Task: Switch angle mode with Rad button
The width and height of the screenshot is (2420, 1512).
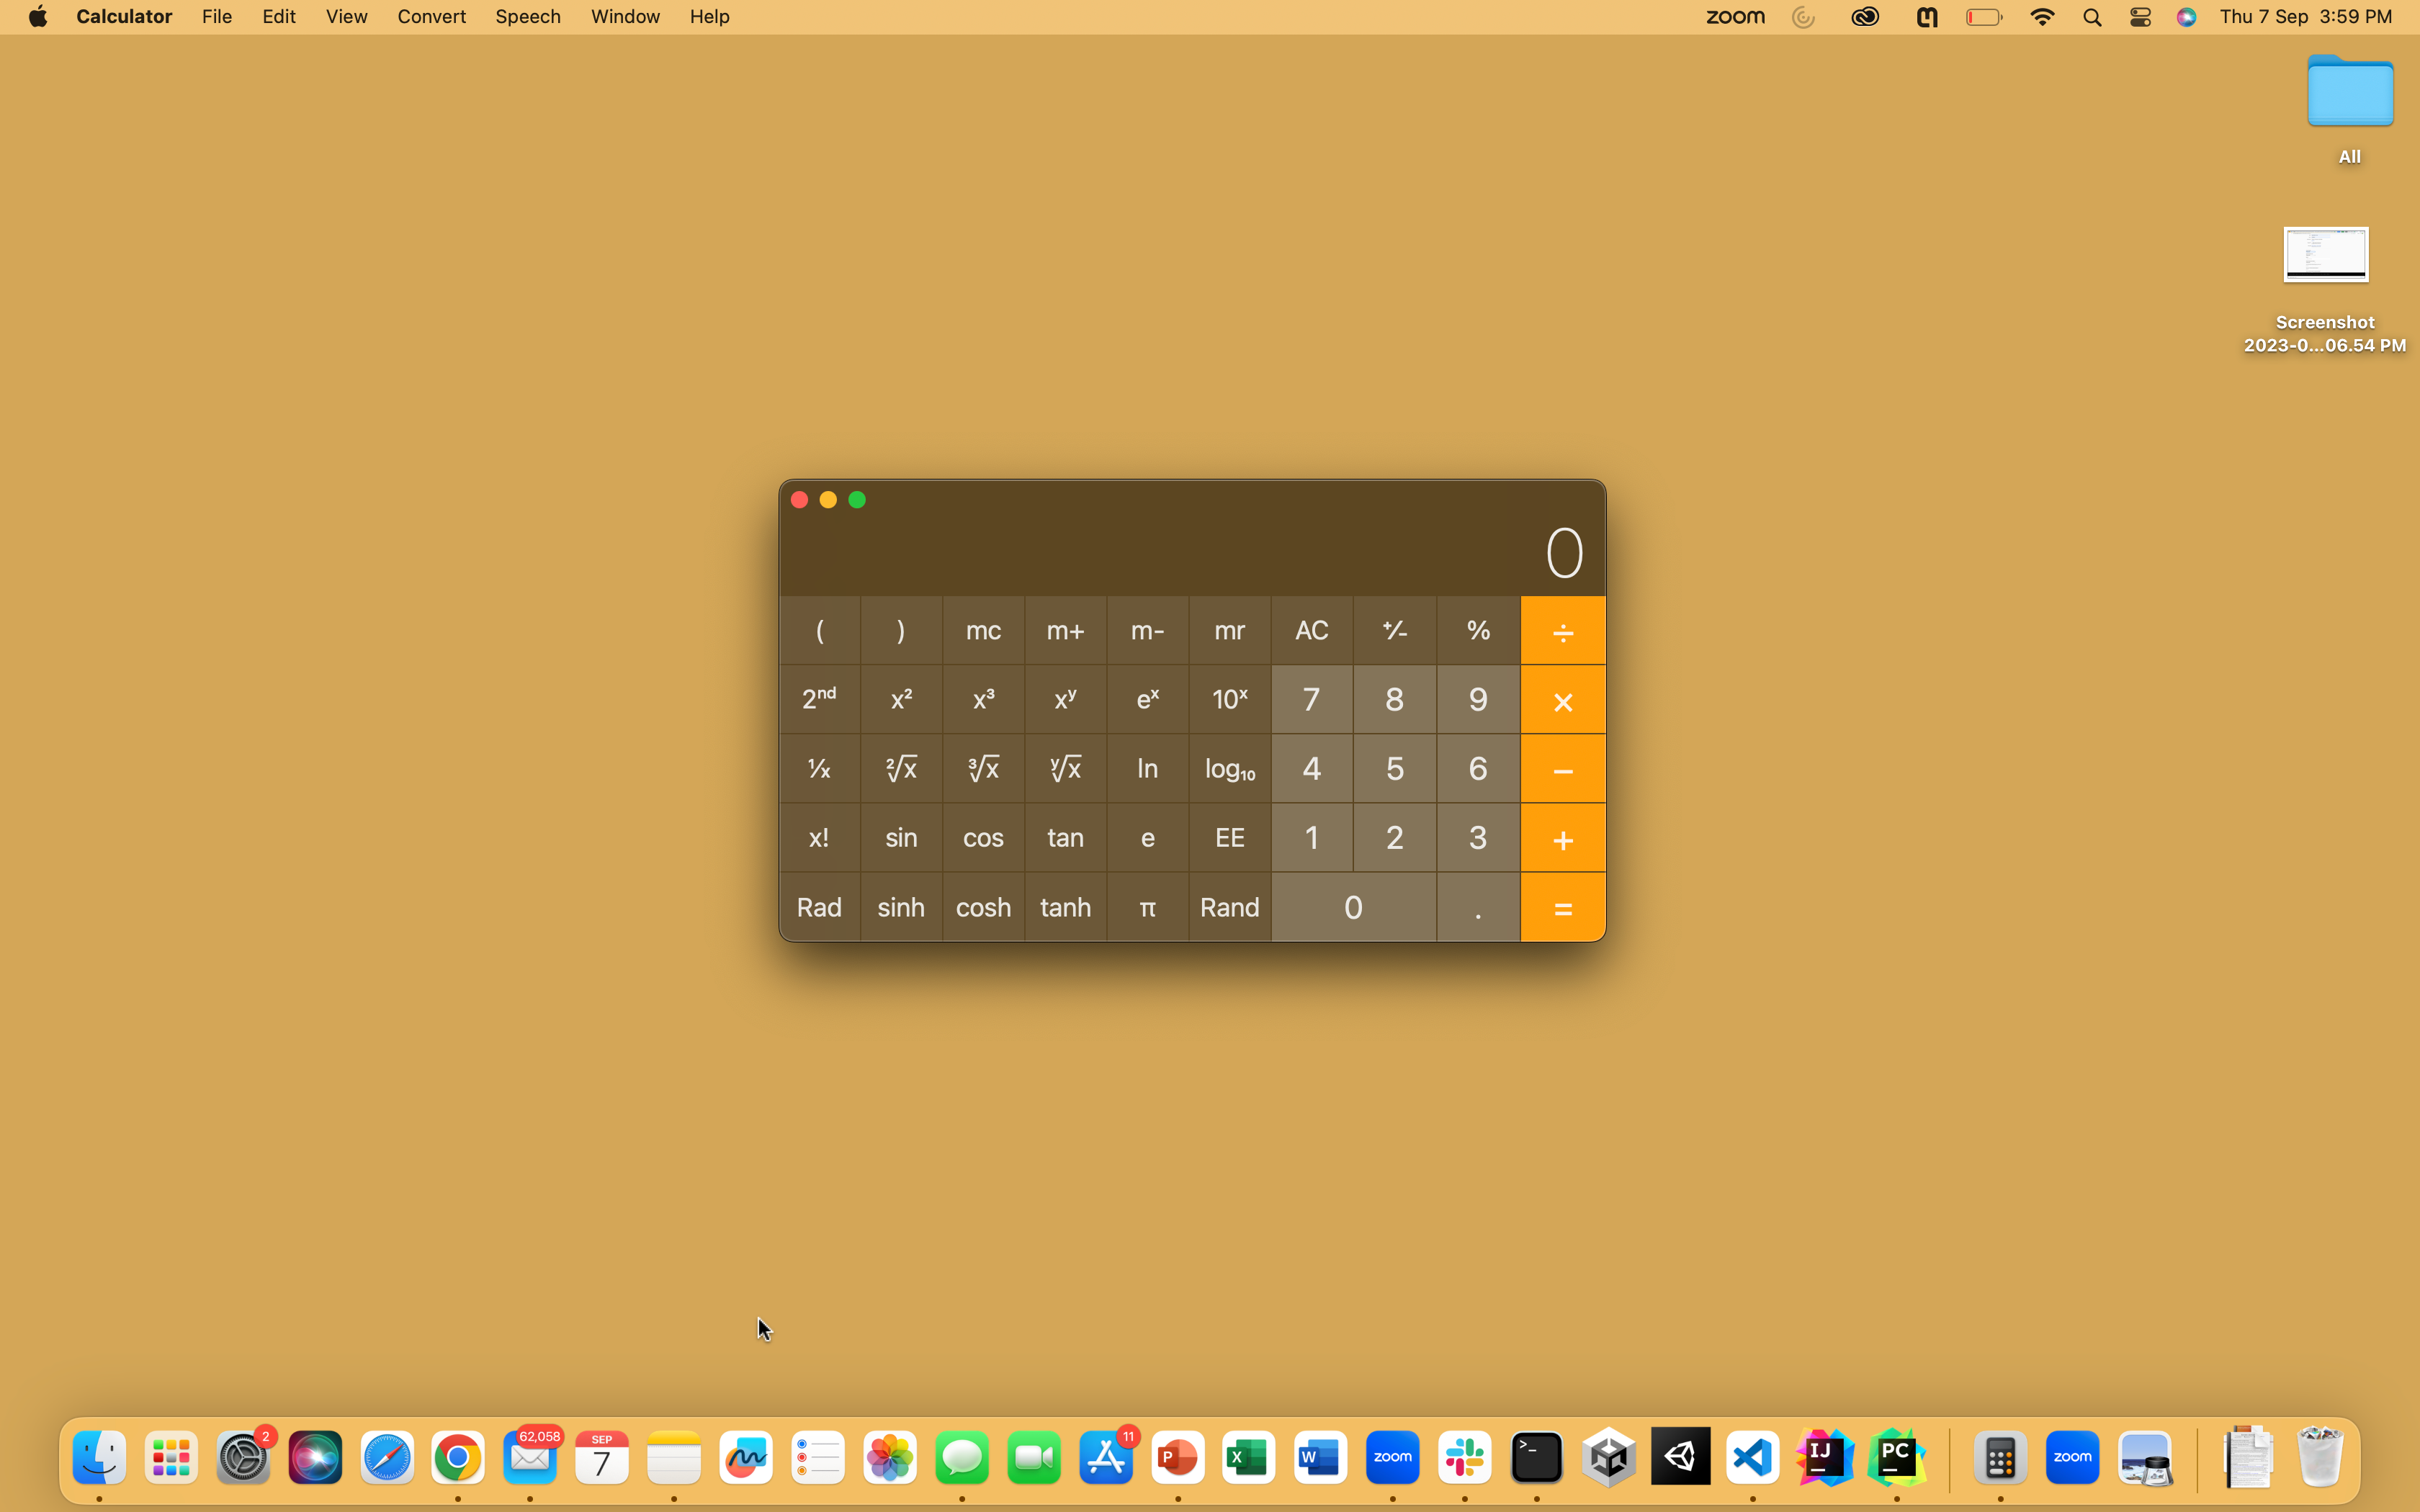Action: [819, 907]
